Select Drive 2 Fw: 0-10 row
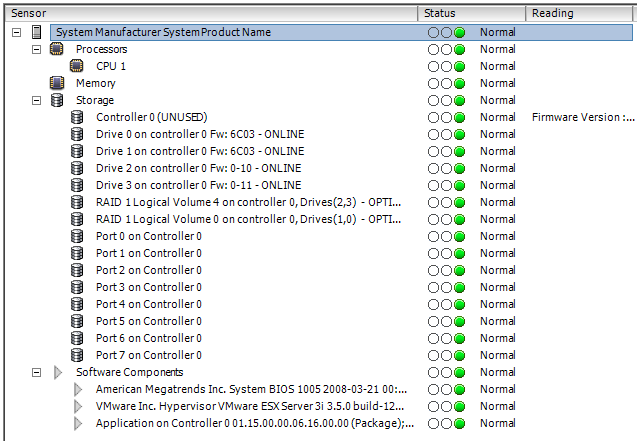 coord(199,168)
